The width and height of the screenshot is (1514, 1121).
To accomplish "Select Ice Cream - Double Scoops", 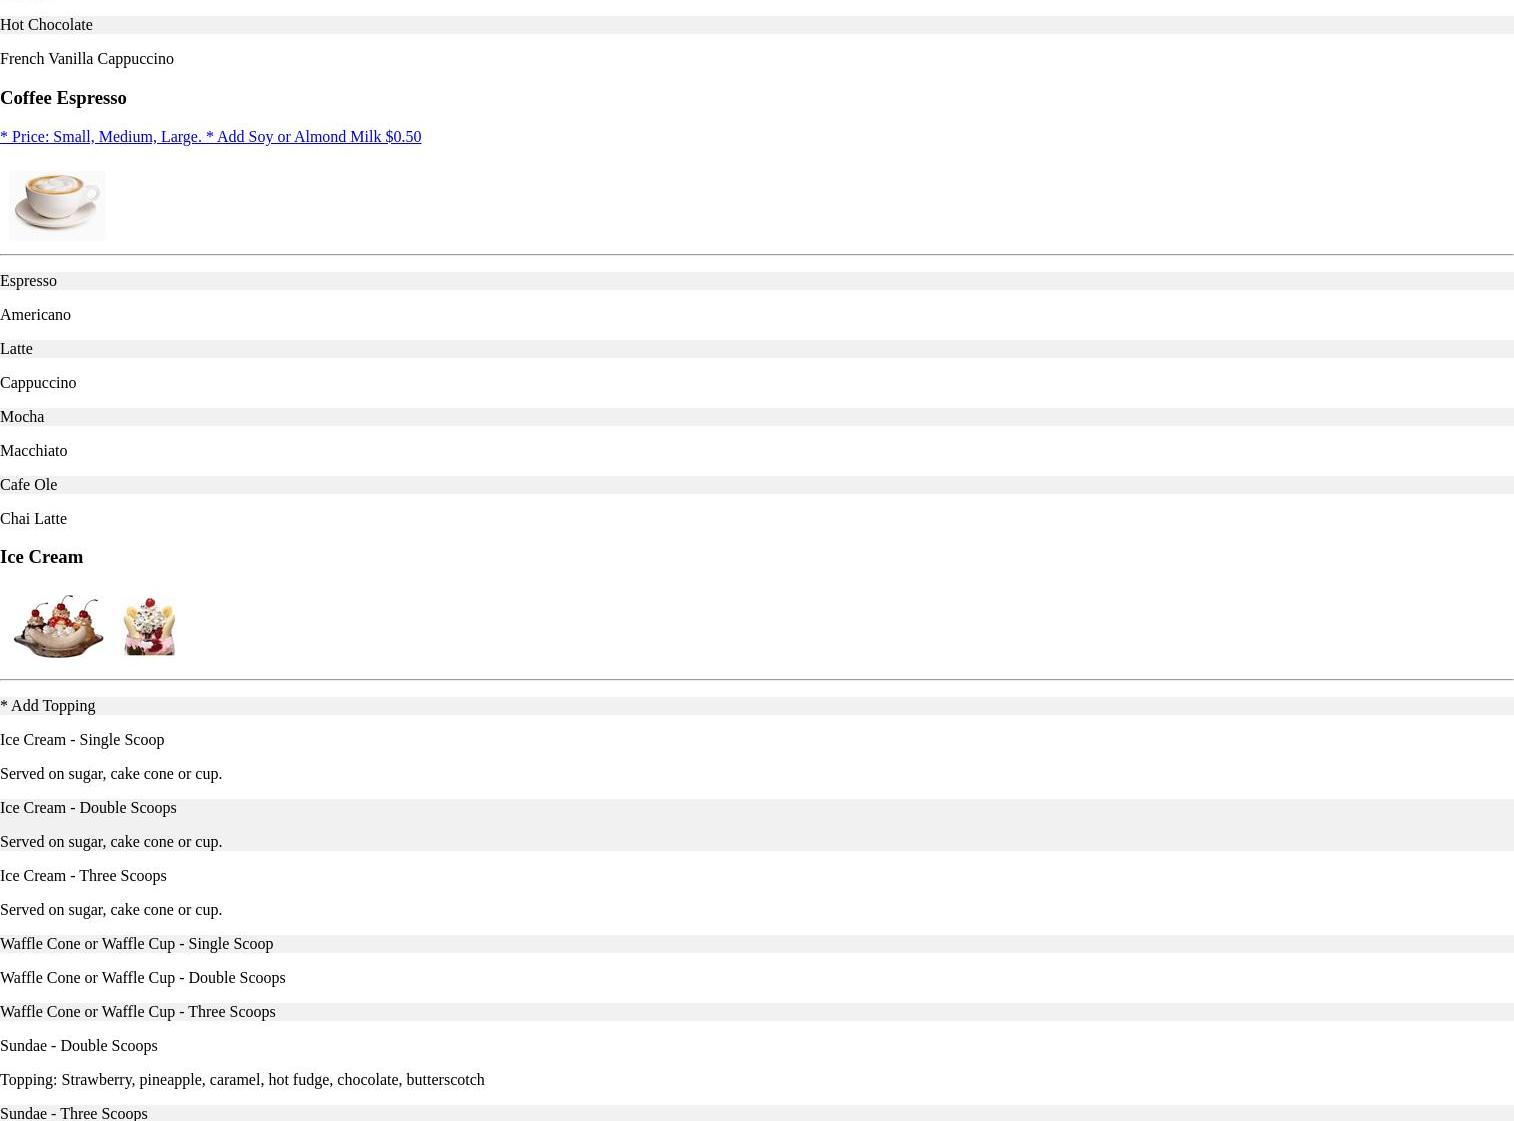I will coord(88,807).
